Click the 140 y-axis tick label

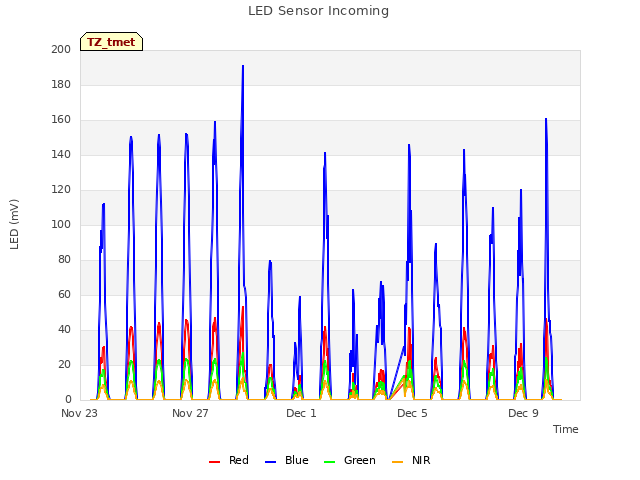pos(61,155)
